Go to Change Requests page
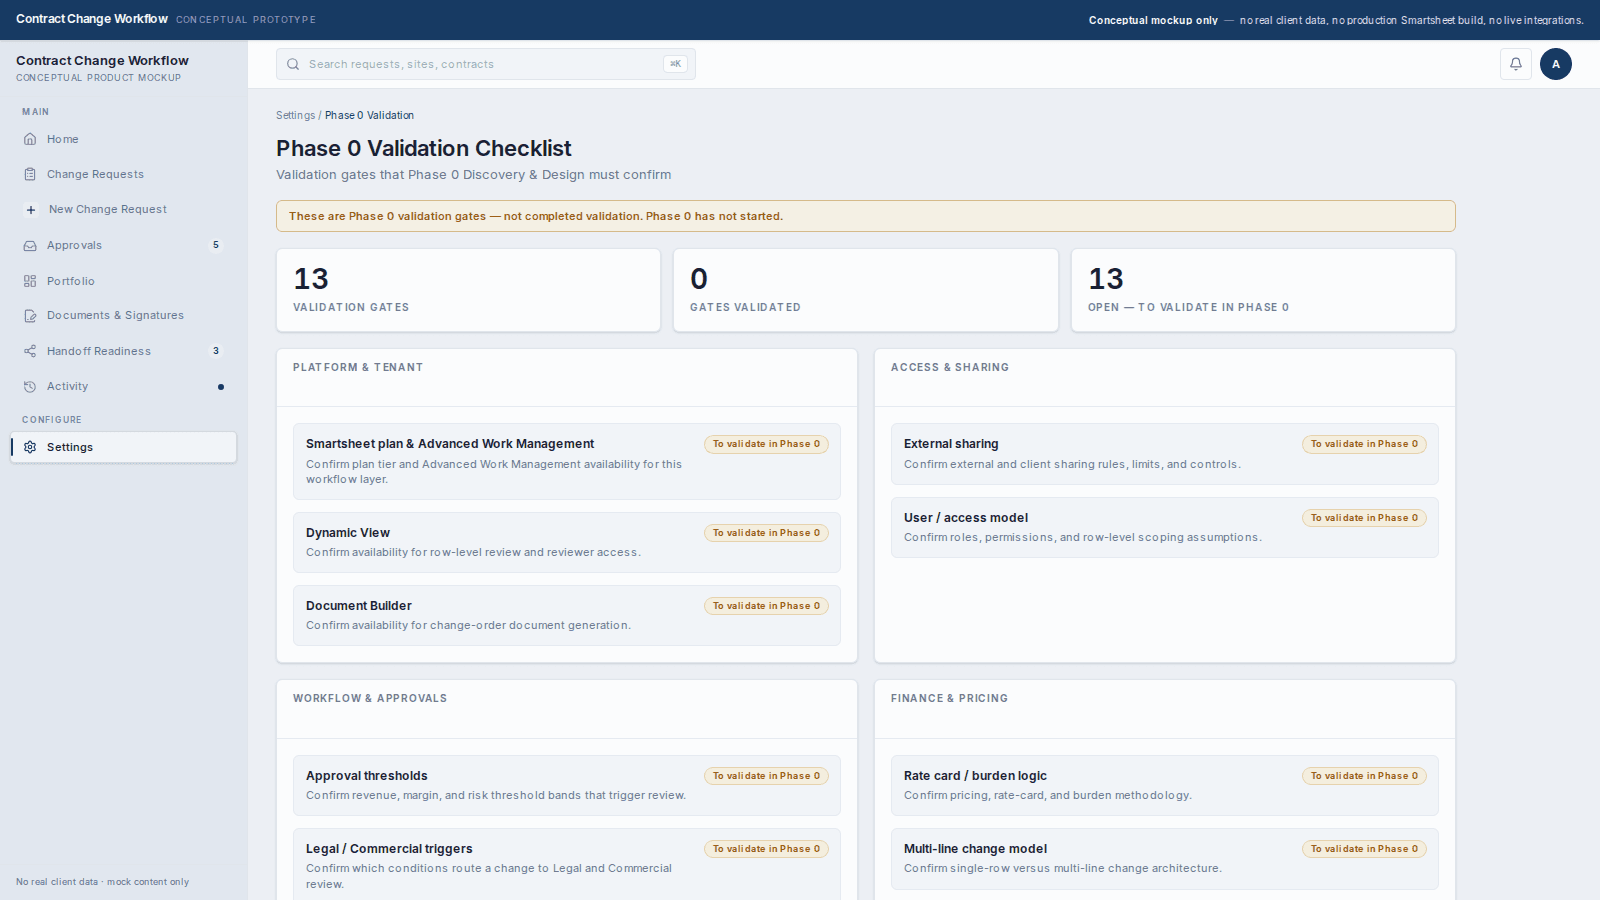1600x900 pixels. click(124, 174)
